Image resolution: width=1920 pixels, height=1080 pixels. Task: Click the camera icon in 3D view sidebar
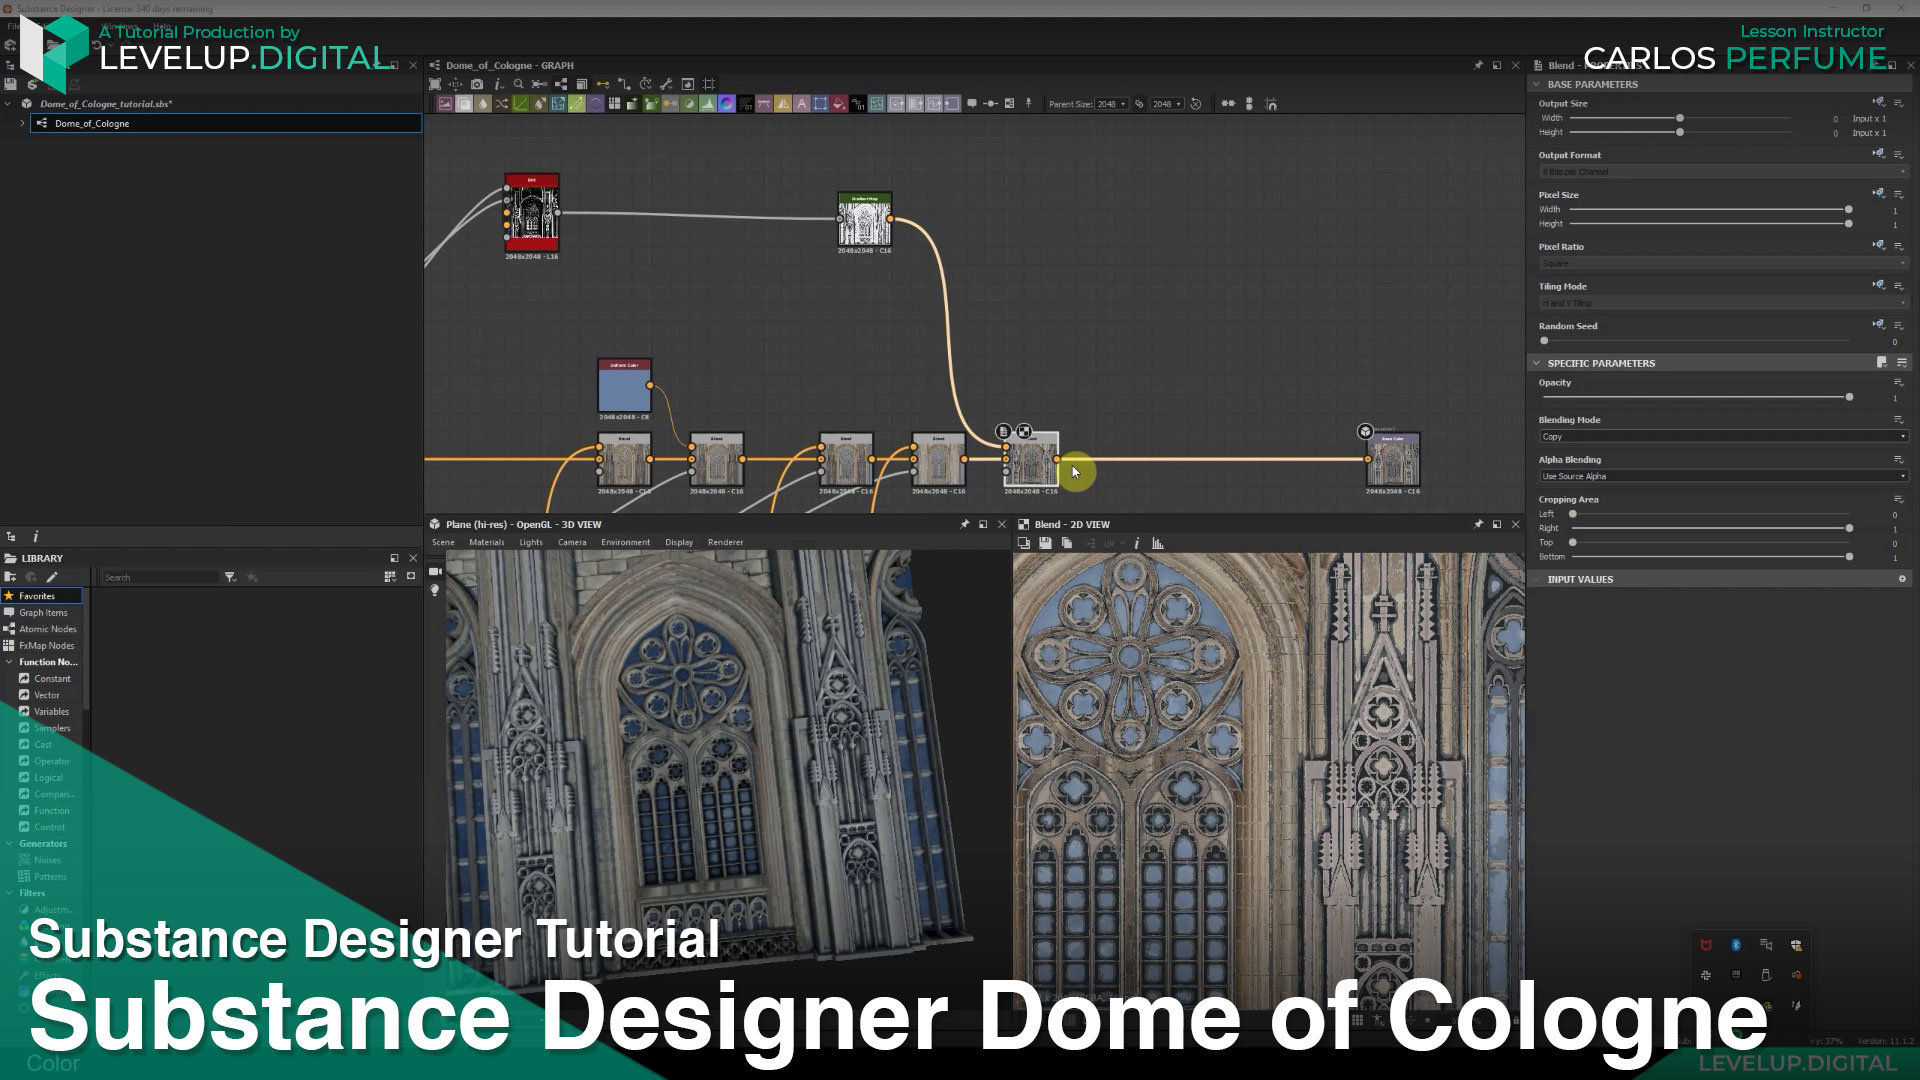click(x=435, y=572)
